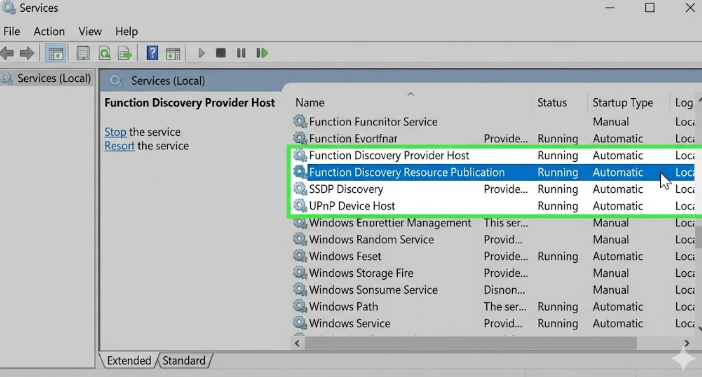This screenshot has width=702, height=377.
Task: Select the Windows Storage Fire service name
Action: tap(361, 273)
